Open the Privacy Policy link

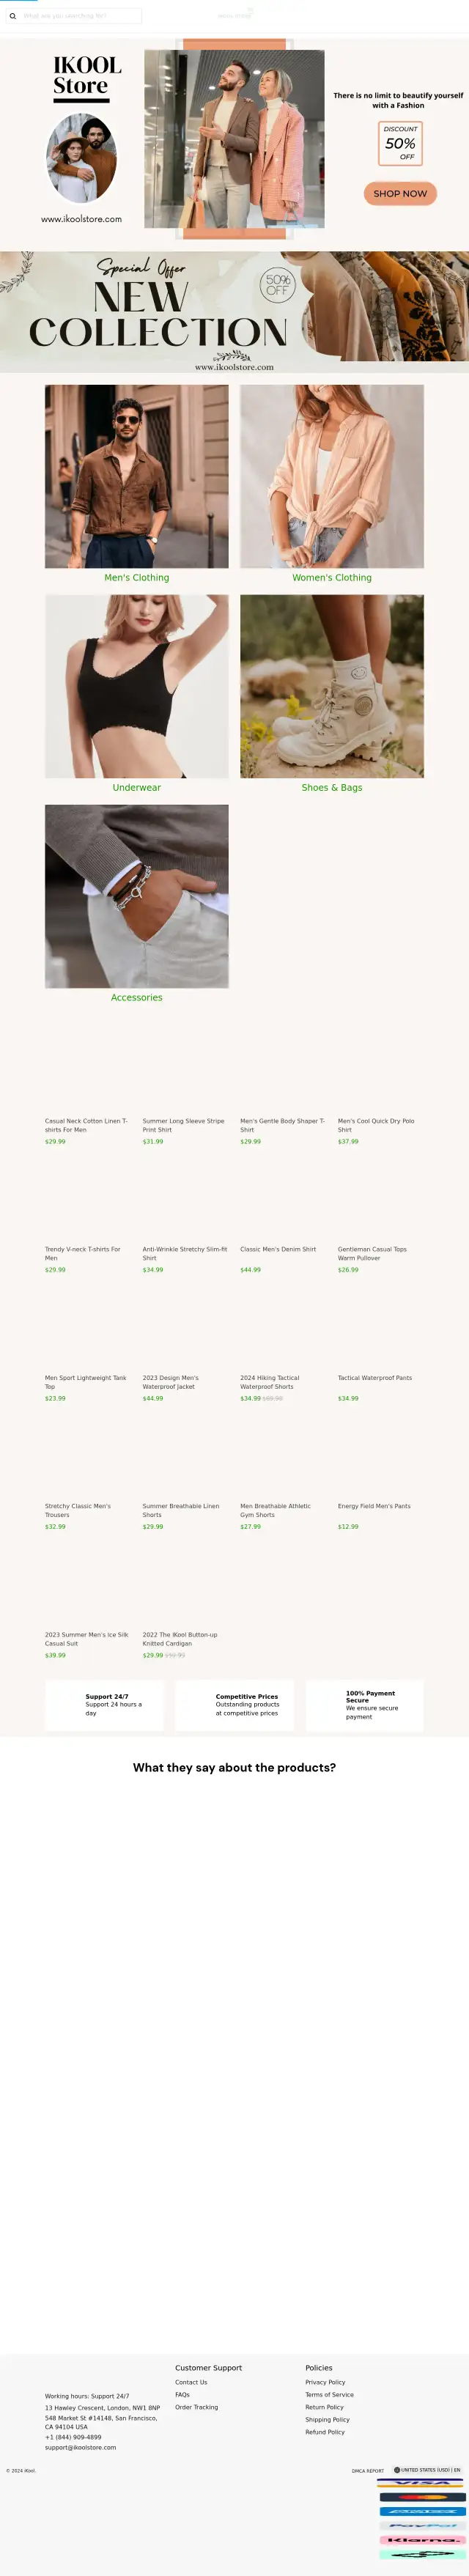point(325,2382)
